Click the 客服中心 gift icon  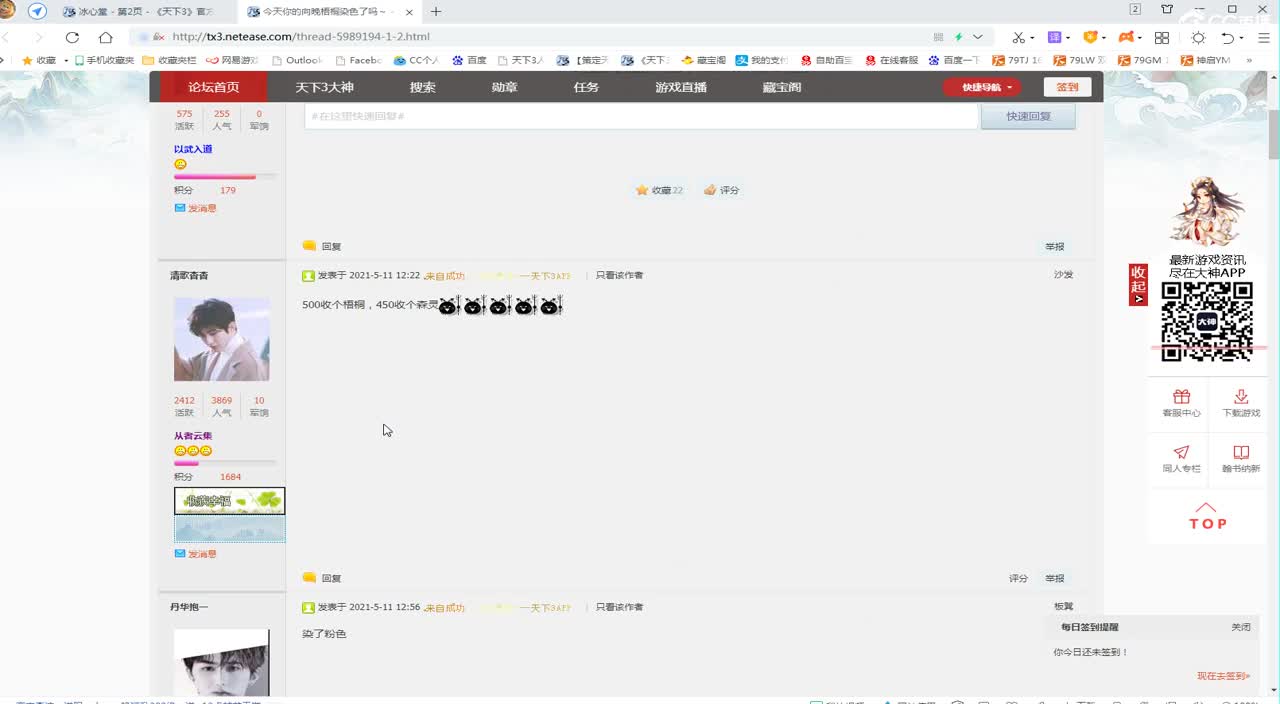(x=1181, y=398)
